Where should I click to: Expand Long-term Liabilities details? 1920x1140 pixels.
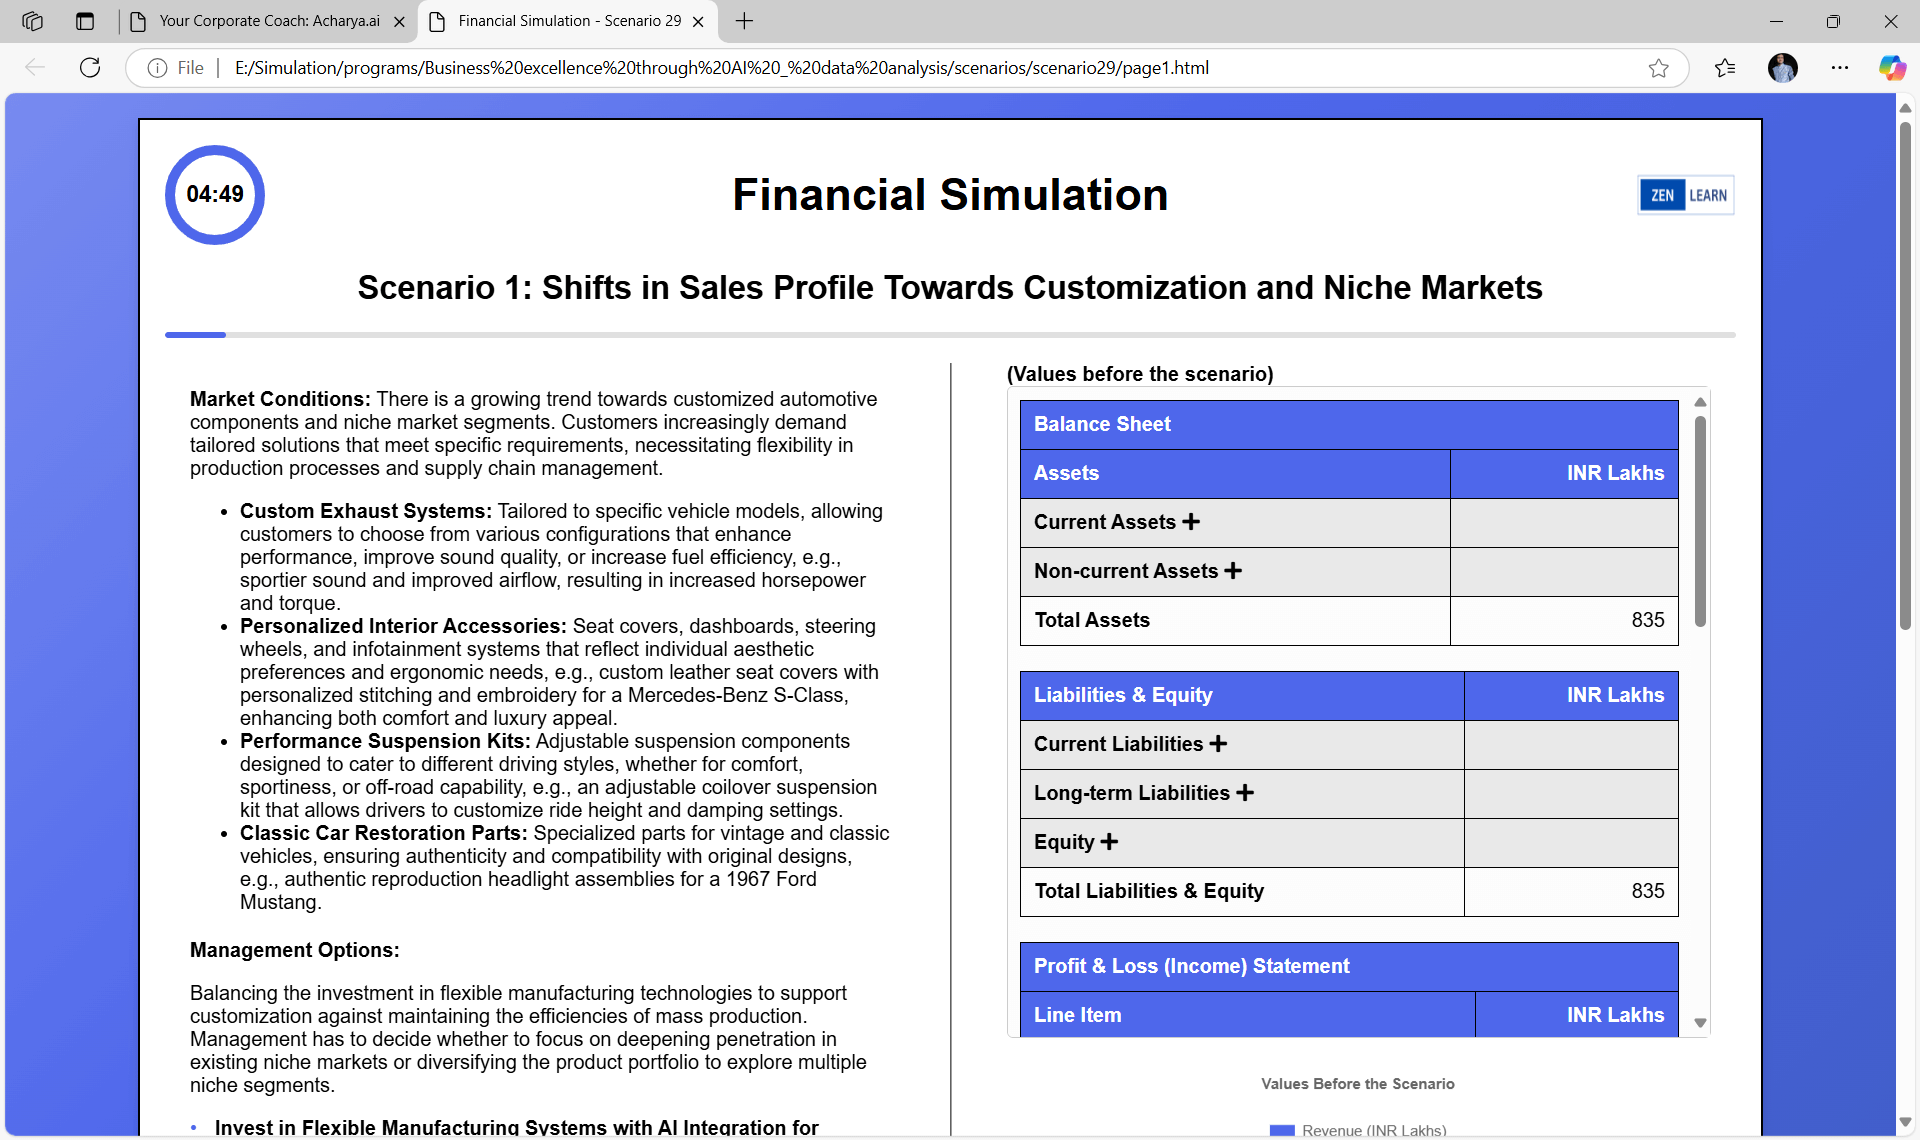pyautogui.click(x=1246, y=792)
